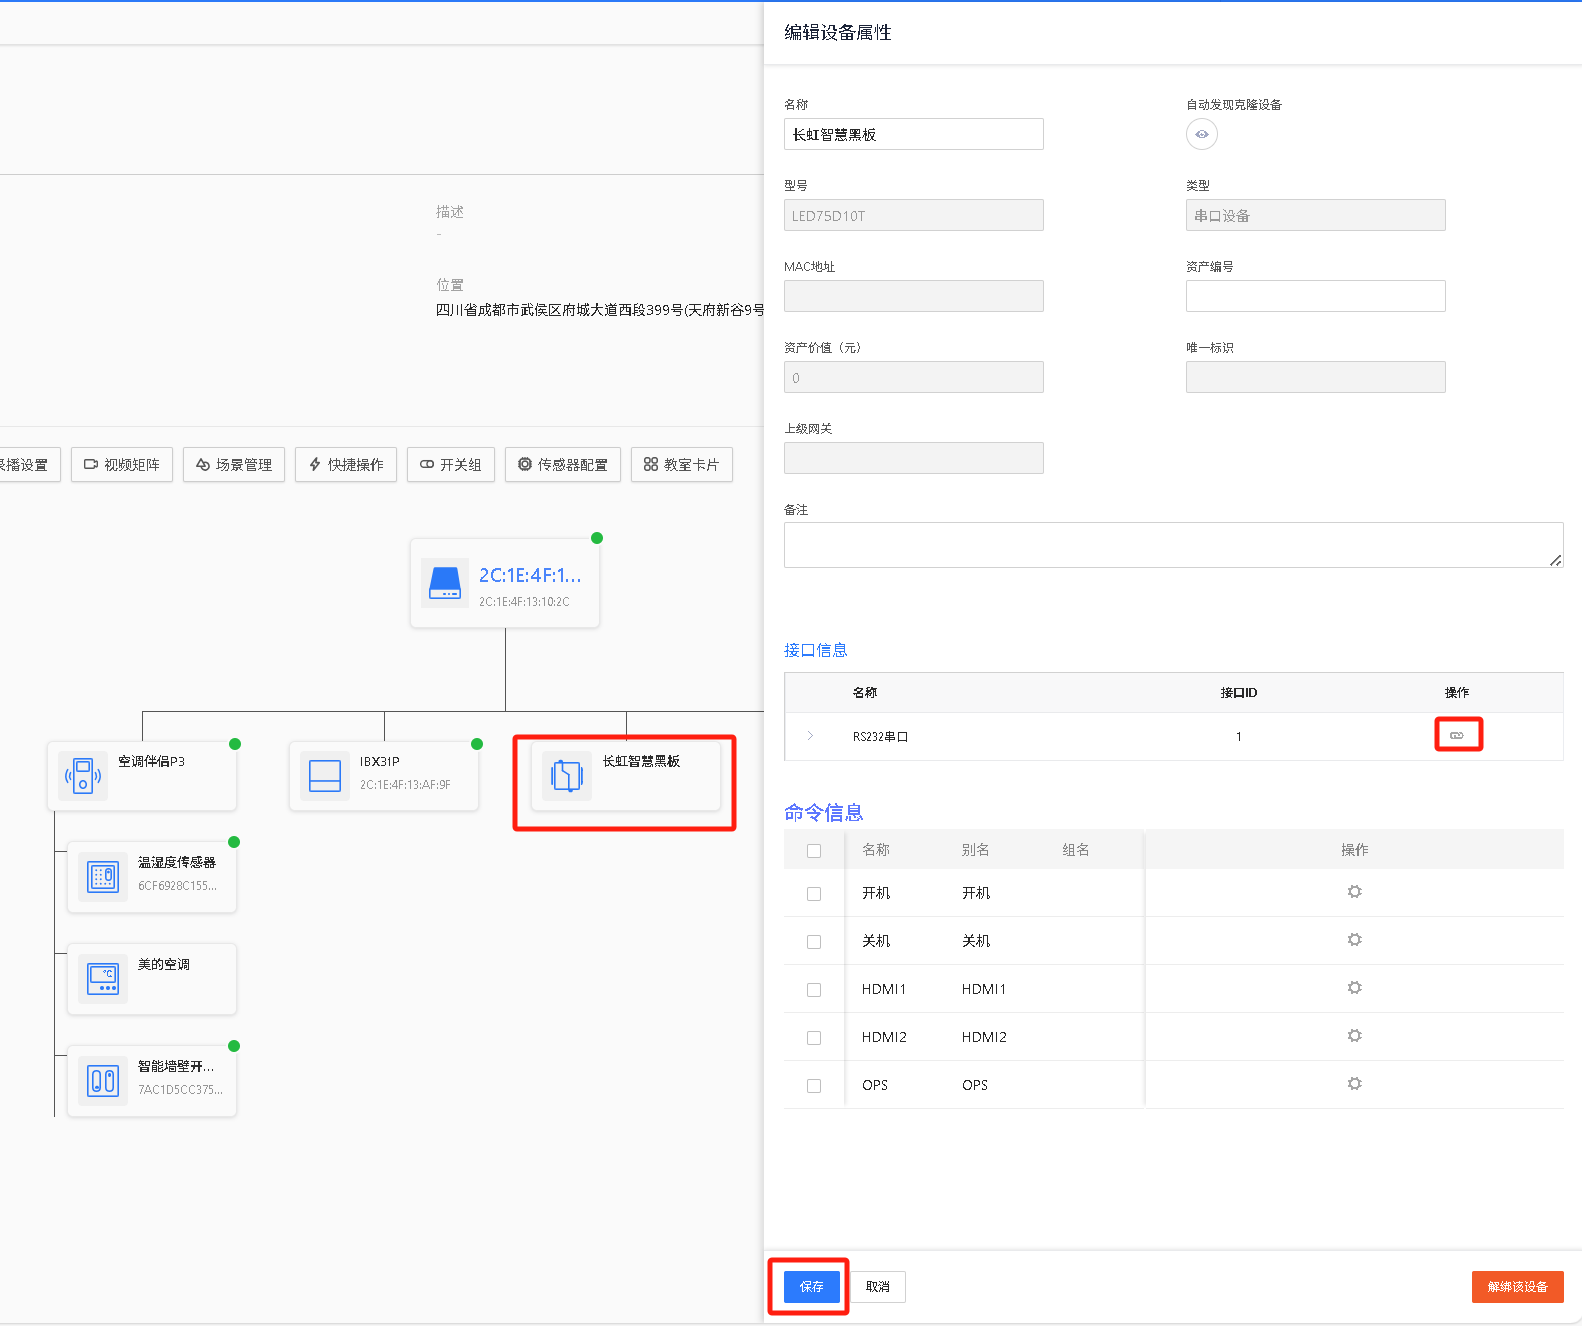Click the orange 解绑该设备 button
Image resolution: width=1582 pixels, height=1326 pixels.
[x=1517, y=1287]
